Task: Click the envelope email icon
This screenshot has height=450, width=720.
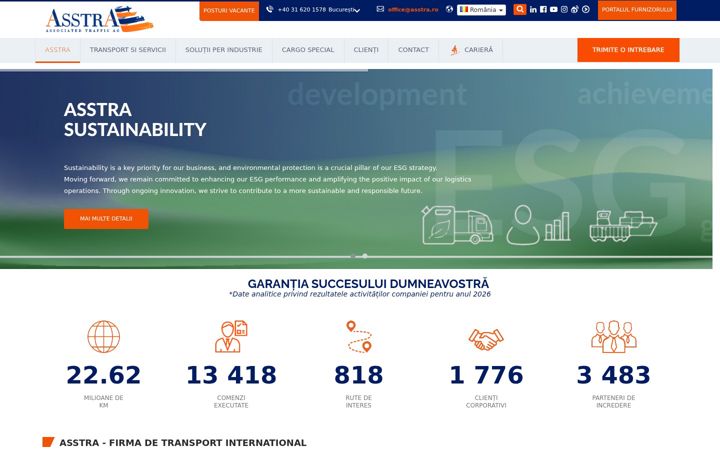Action: (x=380, y=9)
